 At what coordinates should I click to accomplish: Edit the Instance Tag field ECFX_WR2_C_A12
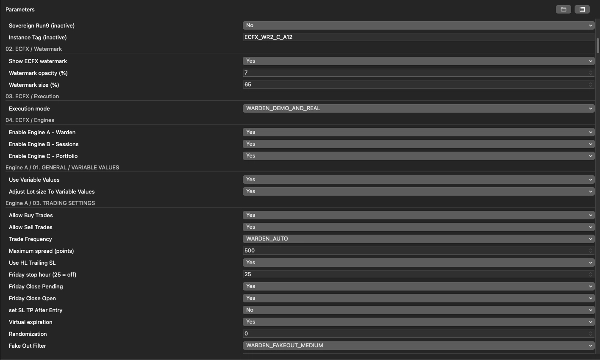(x=419, y=37)
